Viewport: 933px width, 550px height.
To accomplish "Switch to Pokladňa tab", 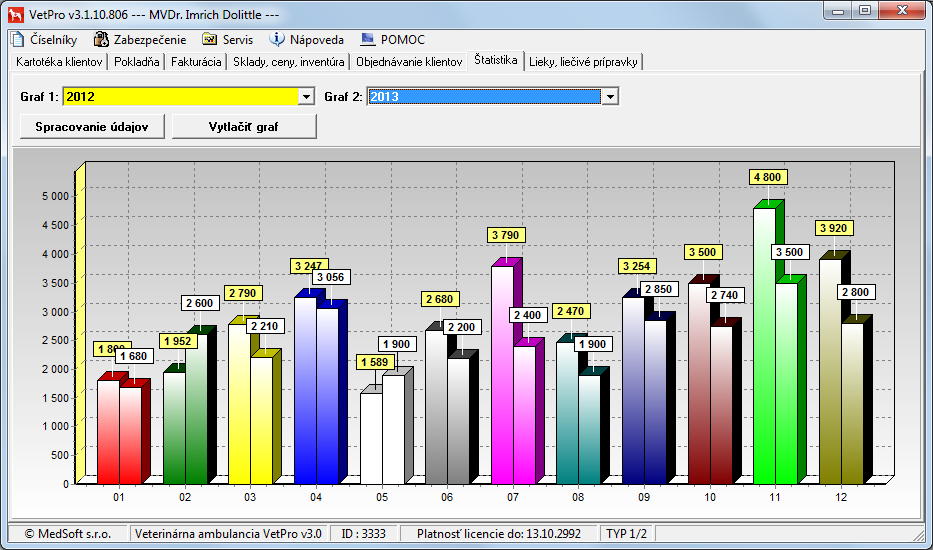I will click(137, 62).
